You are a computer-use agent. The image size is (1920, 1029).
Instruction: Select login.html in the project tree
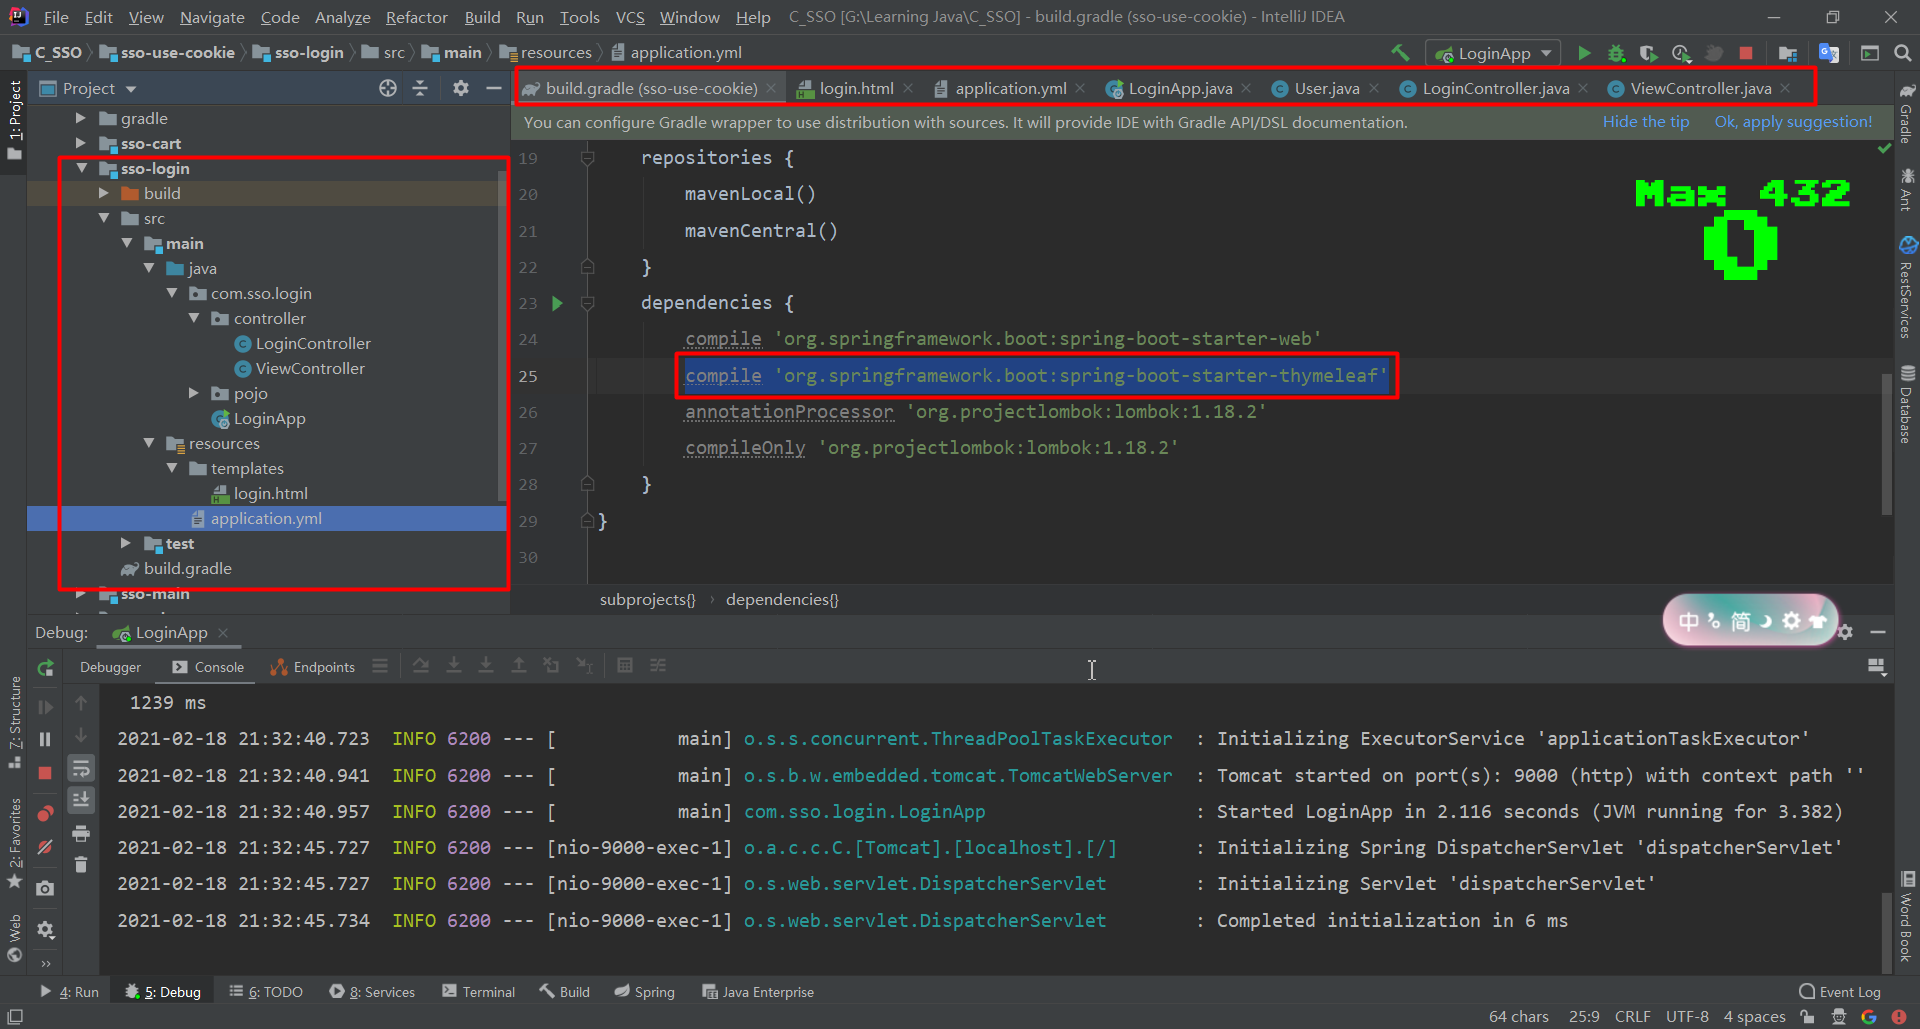[x=270, y=493]
